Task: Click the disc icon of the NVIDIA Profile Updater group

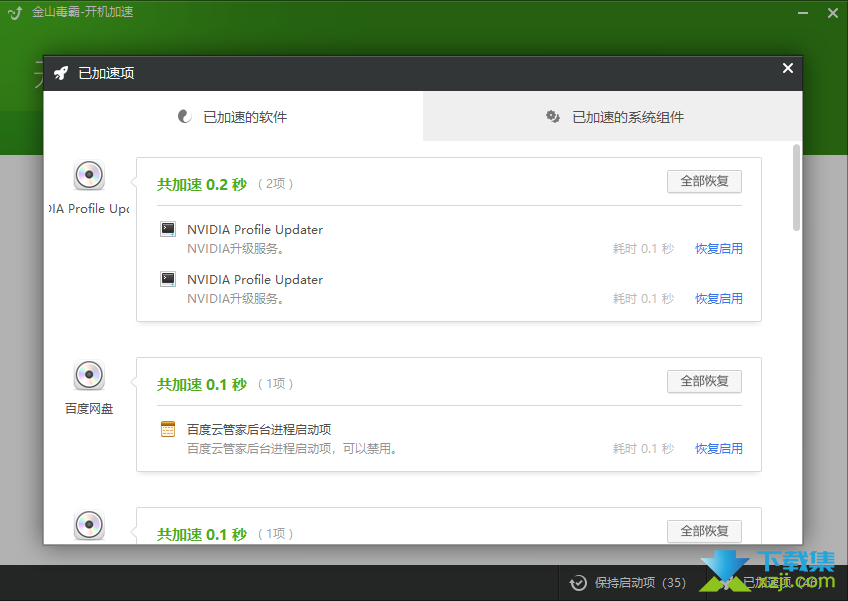Action: coord(89,175)
